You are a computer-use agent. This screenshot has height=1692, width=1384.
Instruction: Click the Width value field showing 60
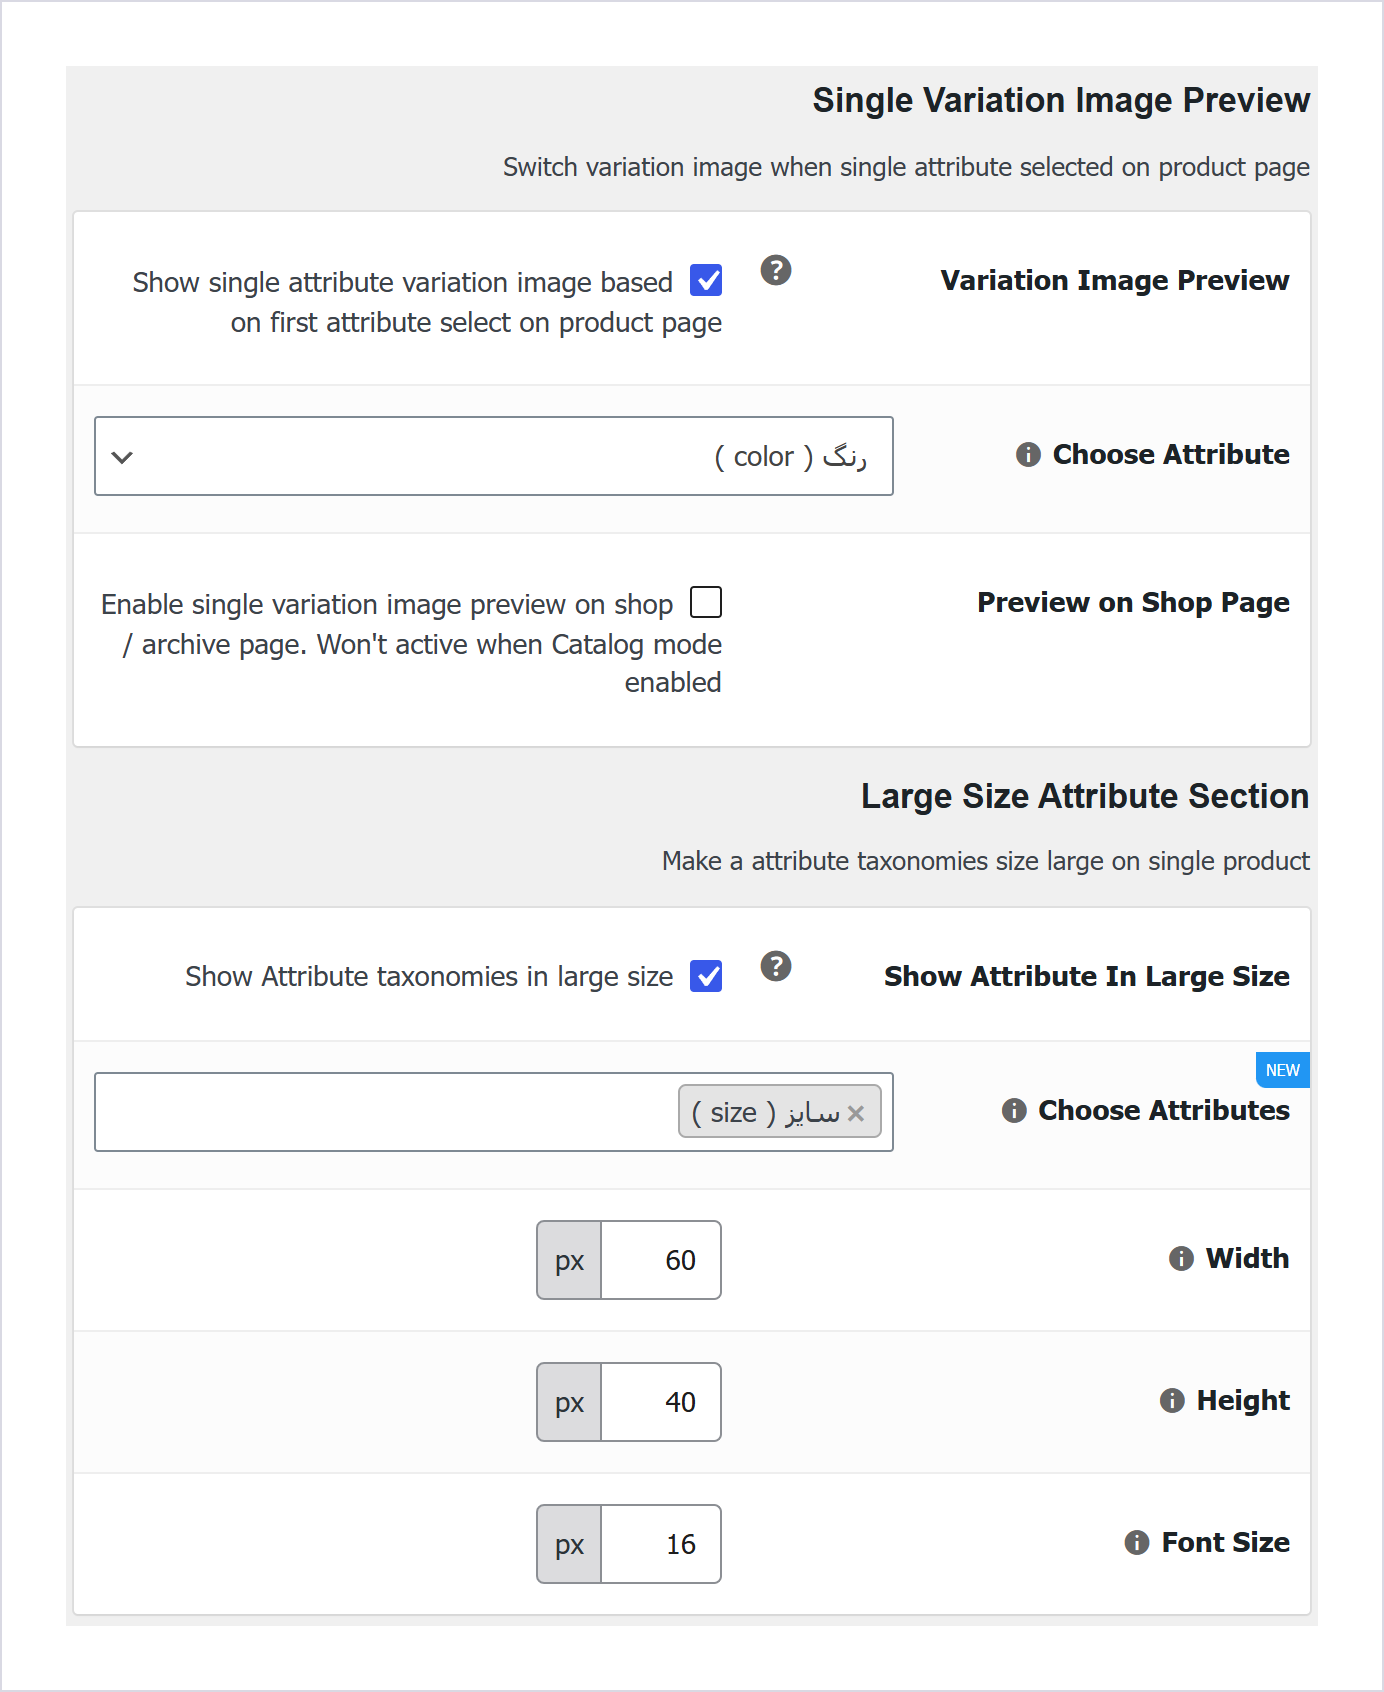click(x=661, y=1260)
